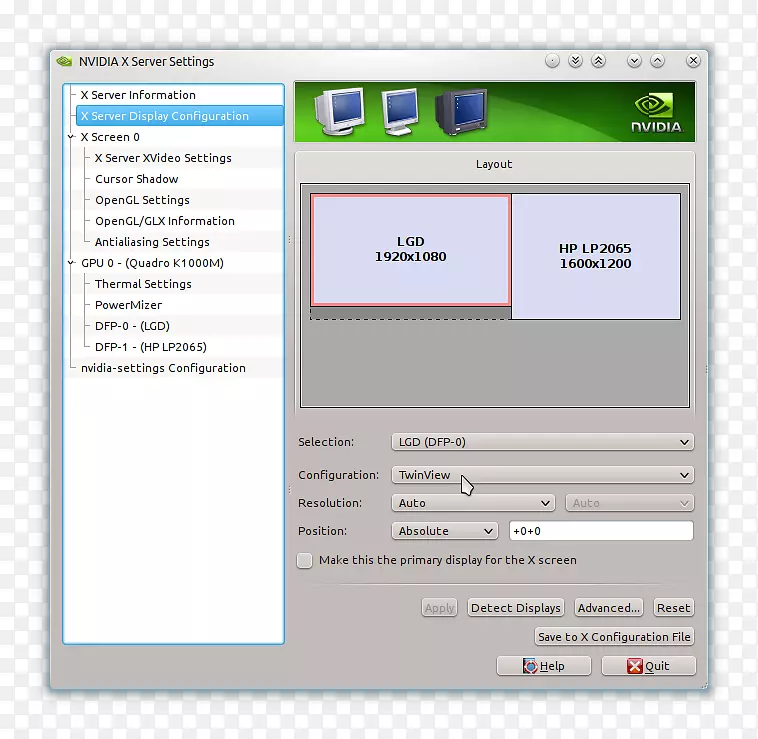Viewport: 758px width, 739px height.
Task: Click the position offset field showing +0+0
Action: pyautogui.click(x=601, y=531)
